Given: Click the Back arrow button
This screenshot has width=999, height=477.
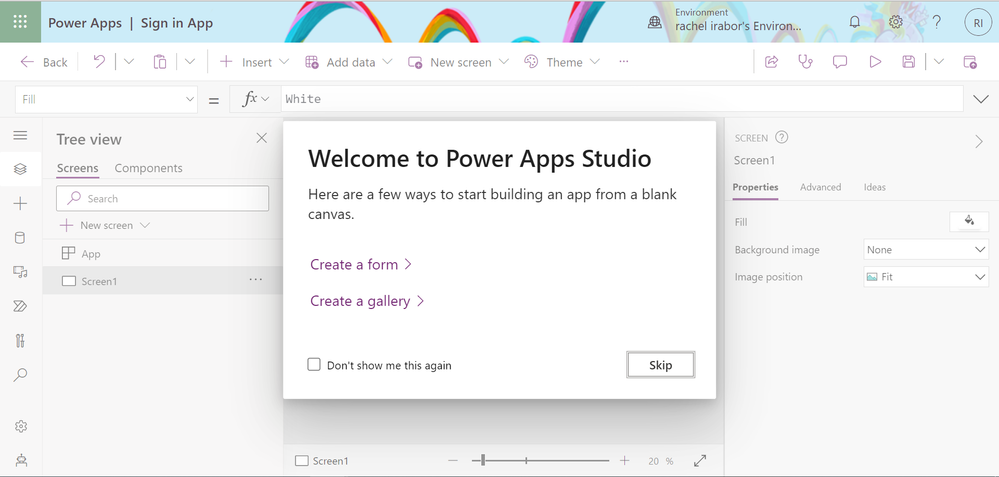Looking at the screenshot, I should coord(43,62).
